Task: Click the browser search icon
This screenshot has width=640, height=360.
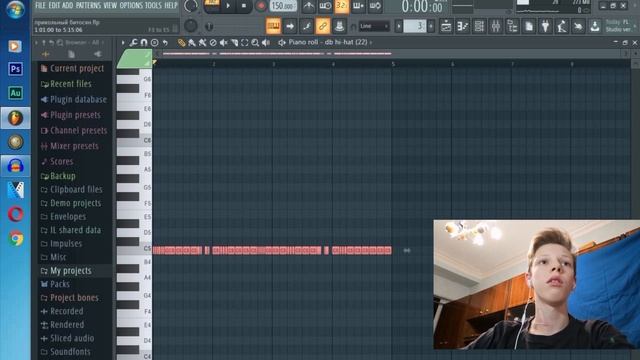Action: (x=60, y=42)
